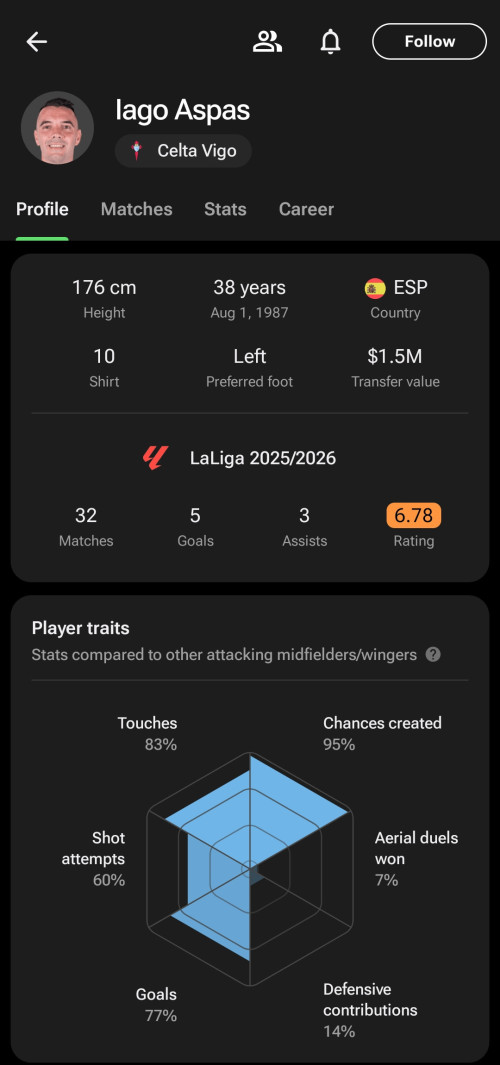Open the player traits help icon
Viewport: 500px width, 1065px height.
433,655
